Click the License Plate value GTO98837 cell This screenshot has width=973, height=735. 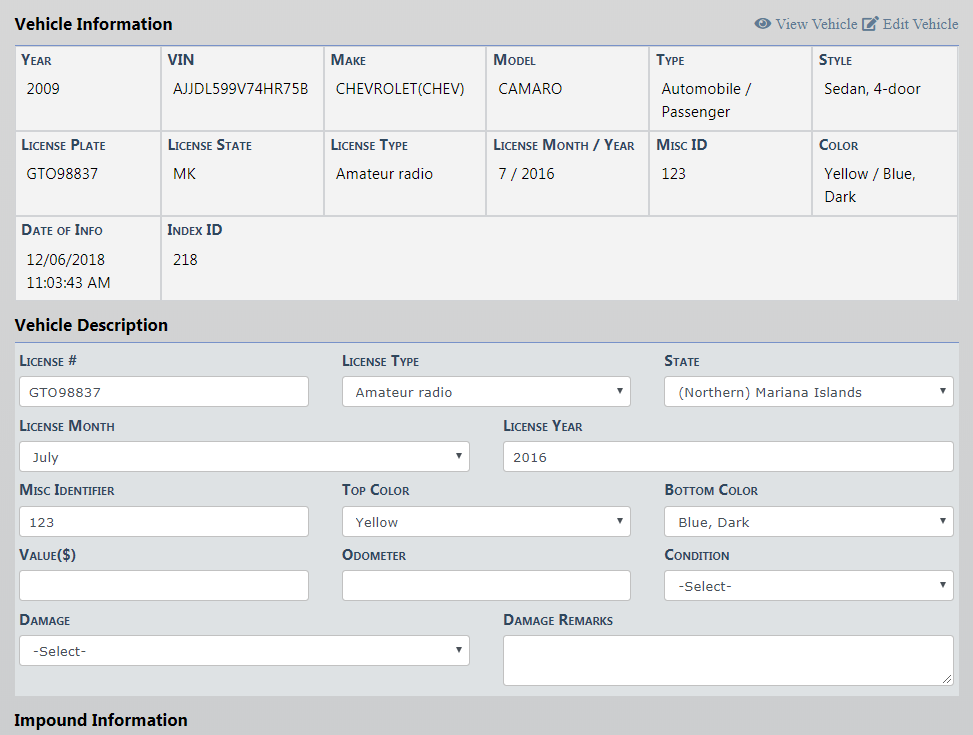point(62,174)
